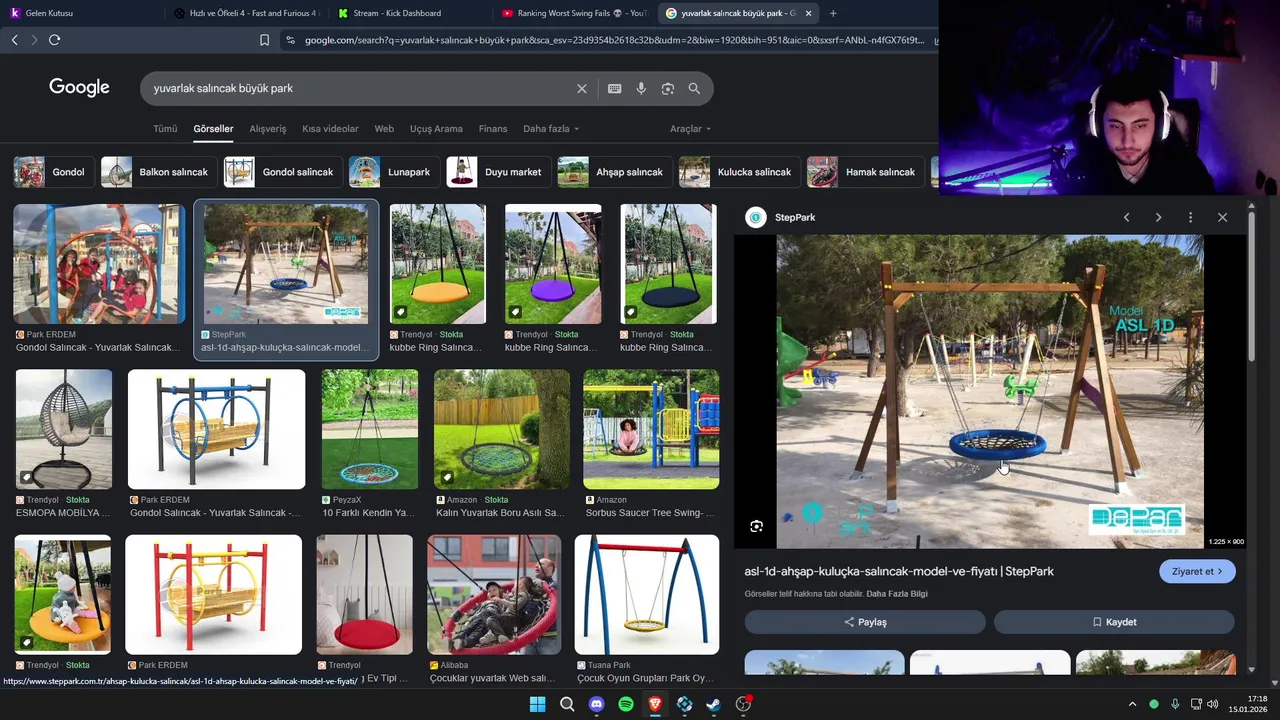This screenshot has height=720, width=1280.
Task: Bookmark this page in address bar
Action: pyautogui.click(x=264, y=40)
